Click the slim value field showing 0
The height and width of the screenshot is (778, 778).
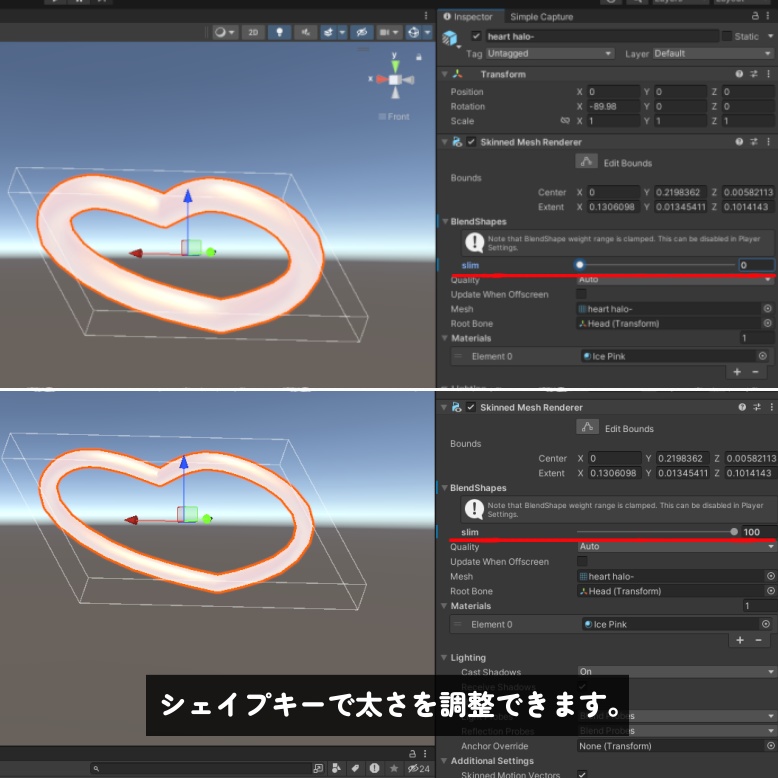click(x=756, y=265)
